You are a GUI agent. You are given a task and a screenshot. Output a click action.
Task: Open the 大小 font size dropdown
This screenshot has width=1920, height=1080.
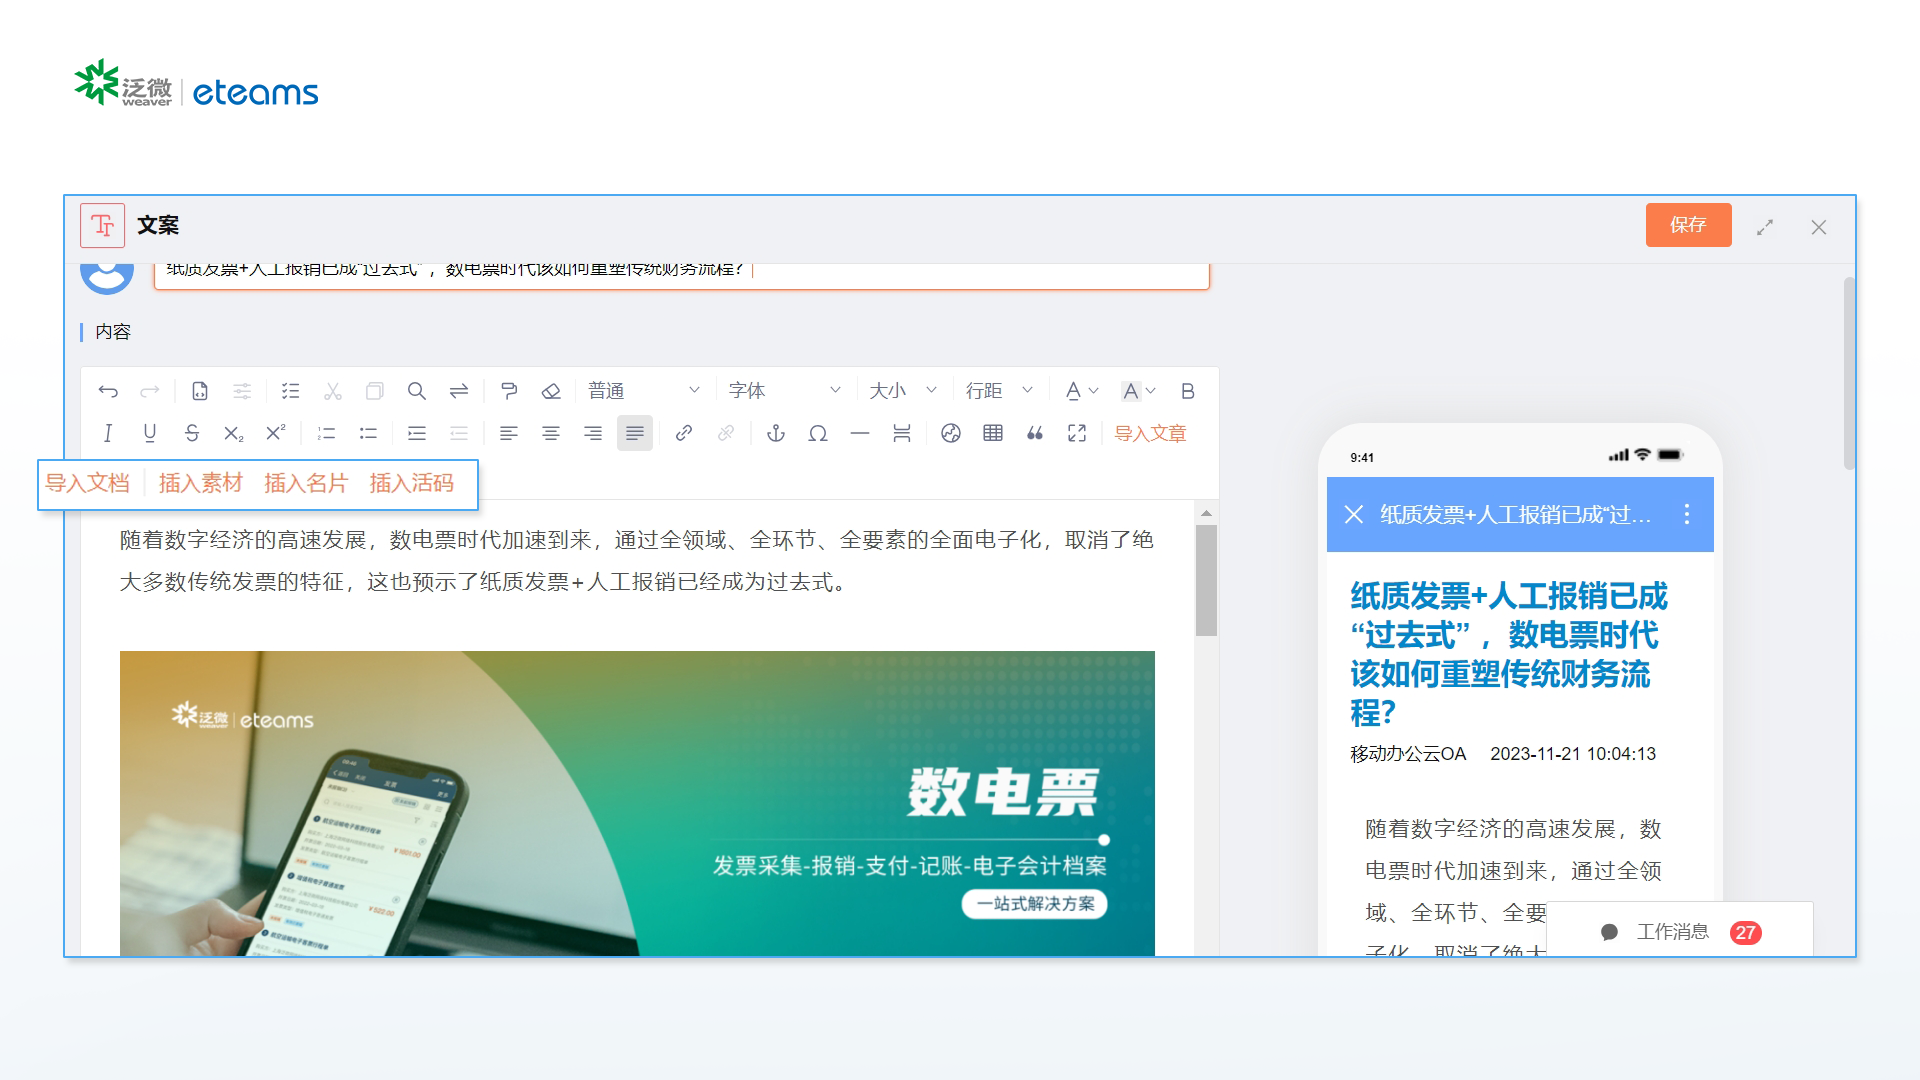903,391
